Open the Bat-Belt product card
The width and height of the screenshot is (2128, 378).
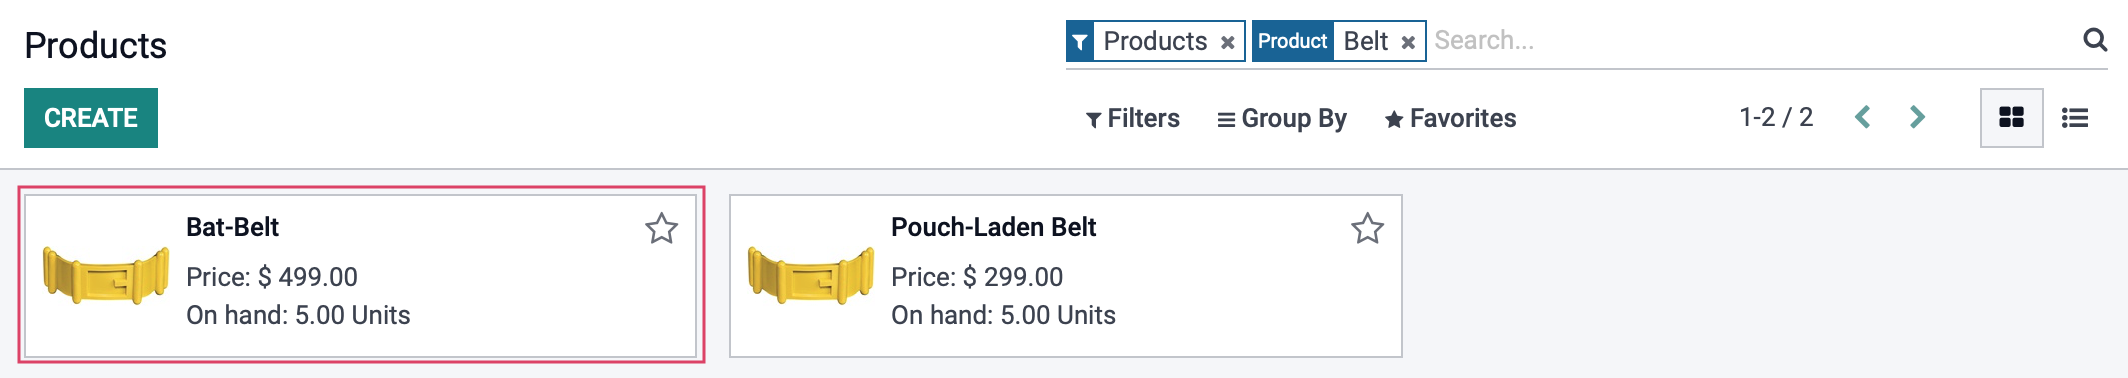pos(360,276)
